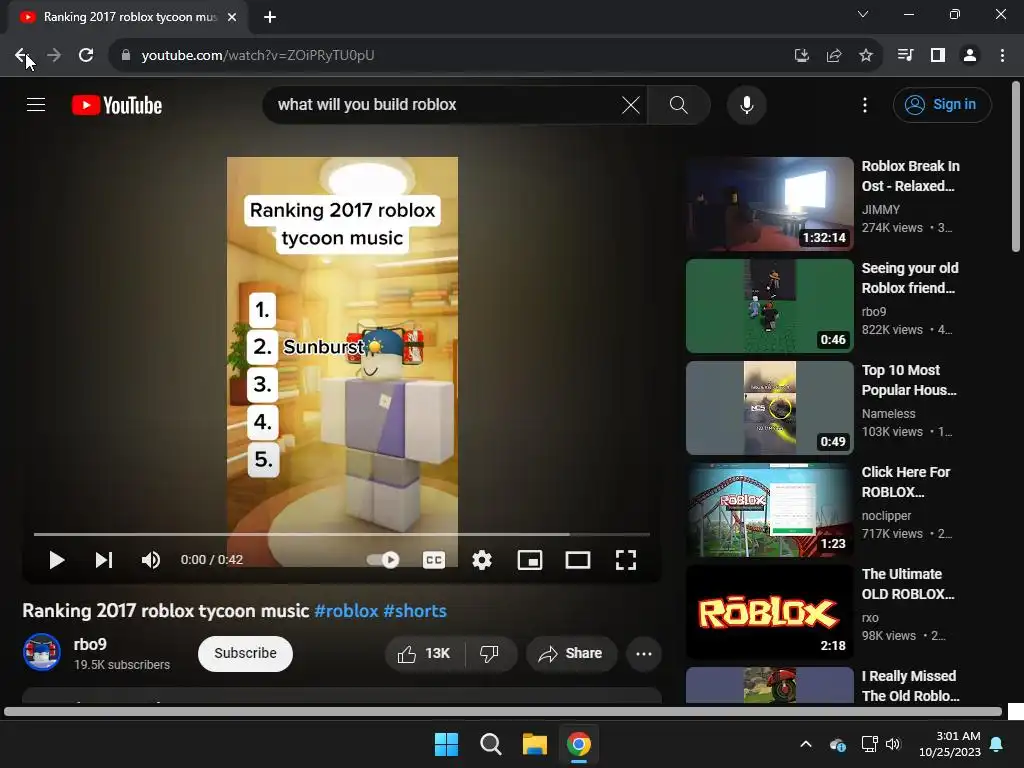Install app icon in address bar

(x=801, y=55)
